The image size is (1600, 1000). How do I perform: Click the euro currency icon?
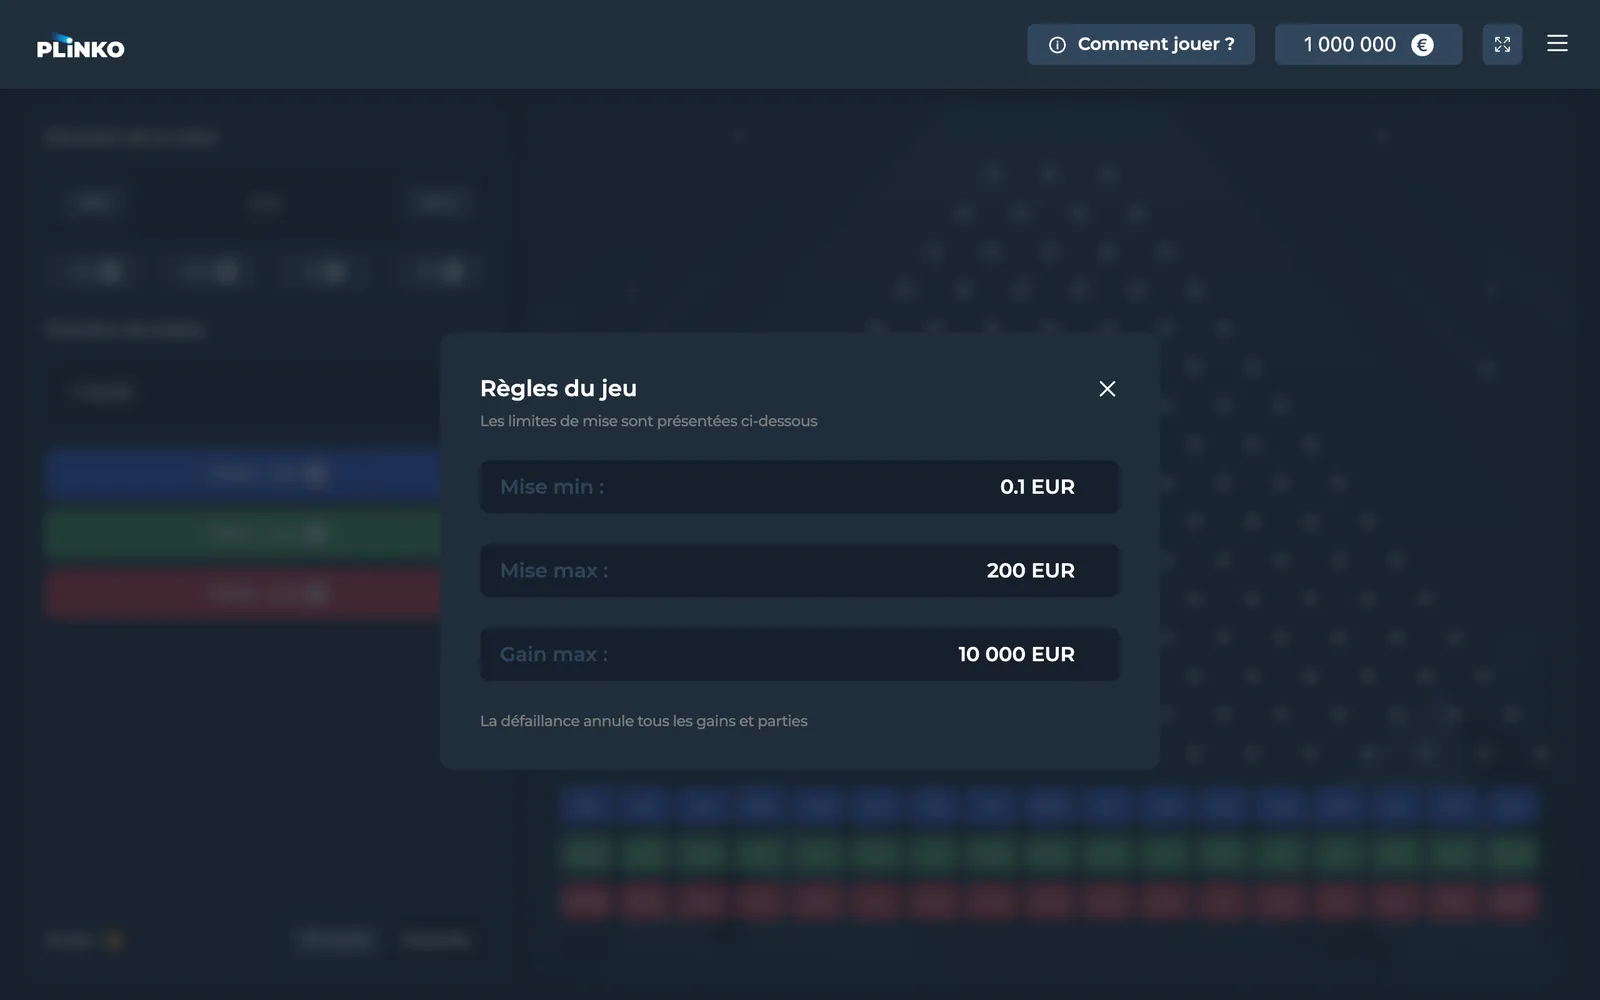pyautogui.click(x=1422, y=45)
